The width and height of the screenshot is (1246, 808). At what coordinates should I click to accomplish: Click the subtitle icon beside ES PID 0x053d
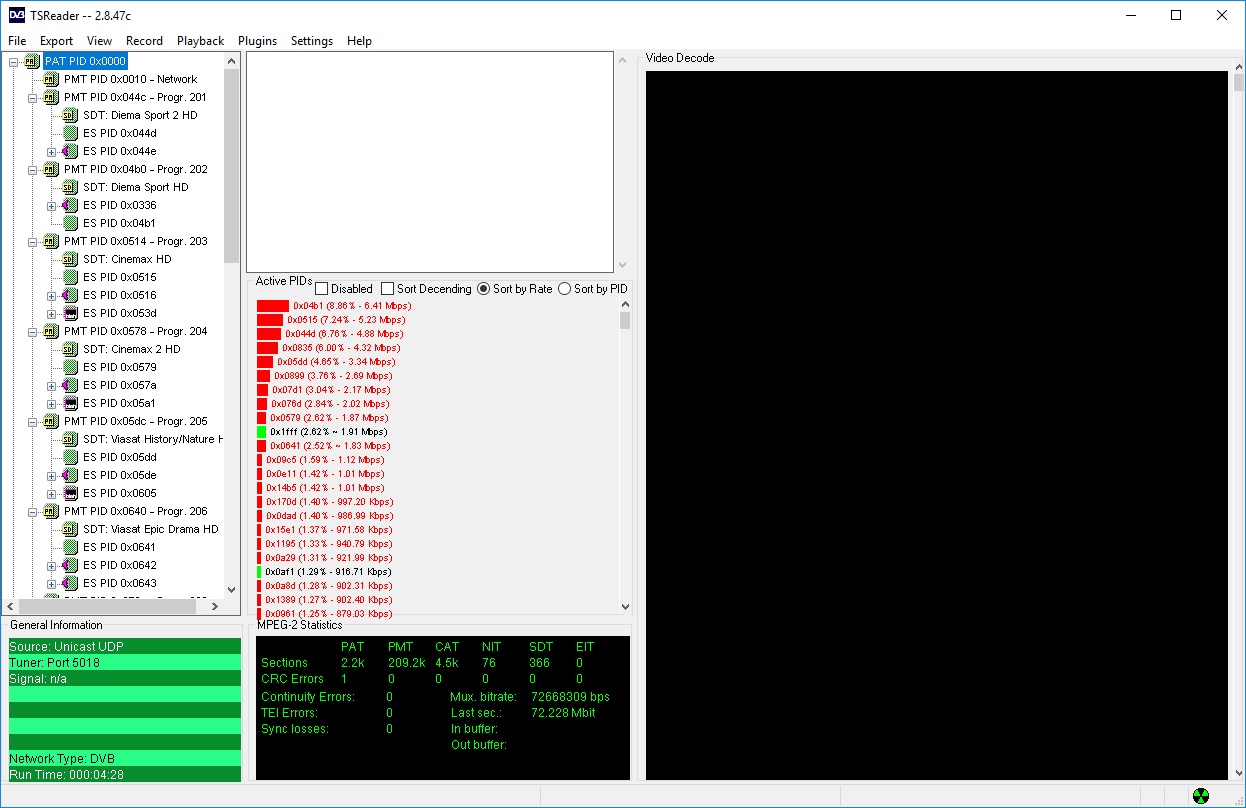[70, 313]
